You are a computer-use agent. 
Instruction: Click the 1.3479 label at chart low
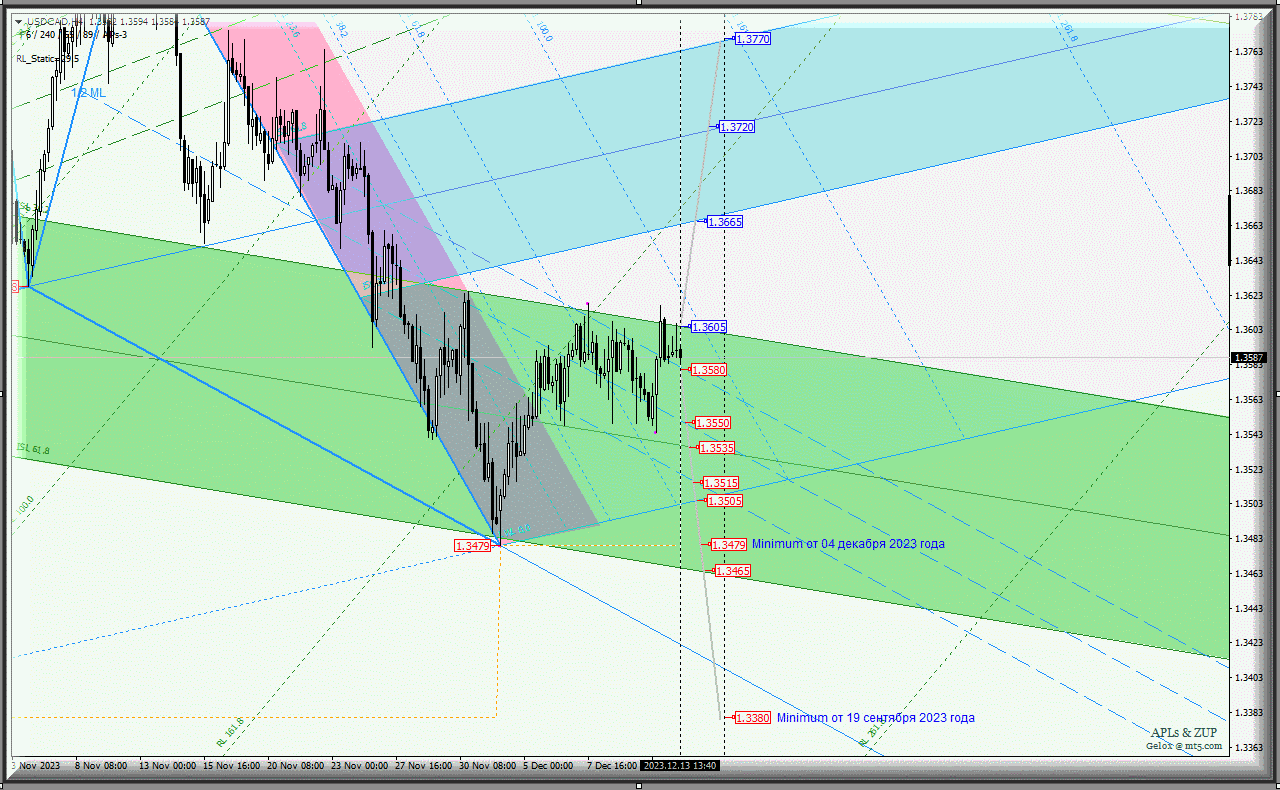[x=472, y=546]
